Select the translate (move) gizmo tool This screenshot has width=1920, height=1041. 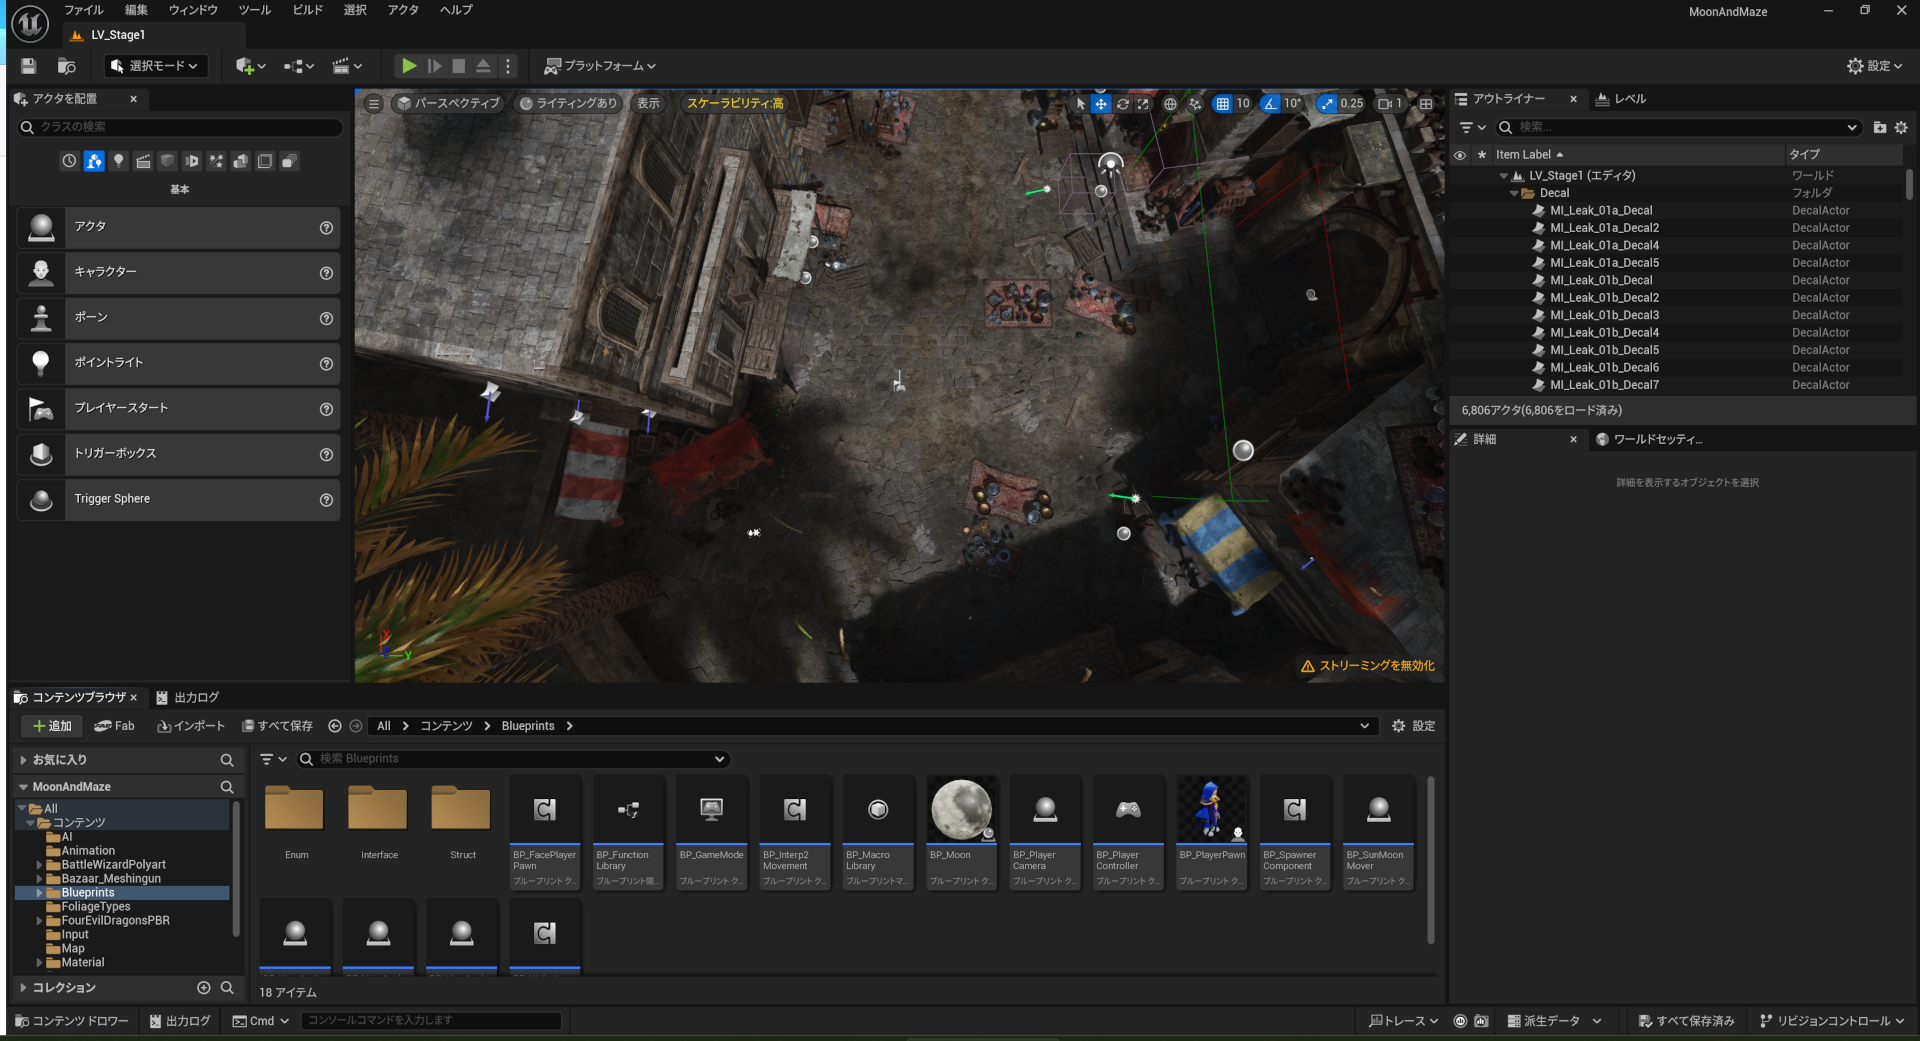point(1101,104)
